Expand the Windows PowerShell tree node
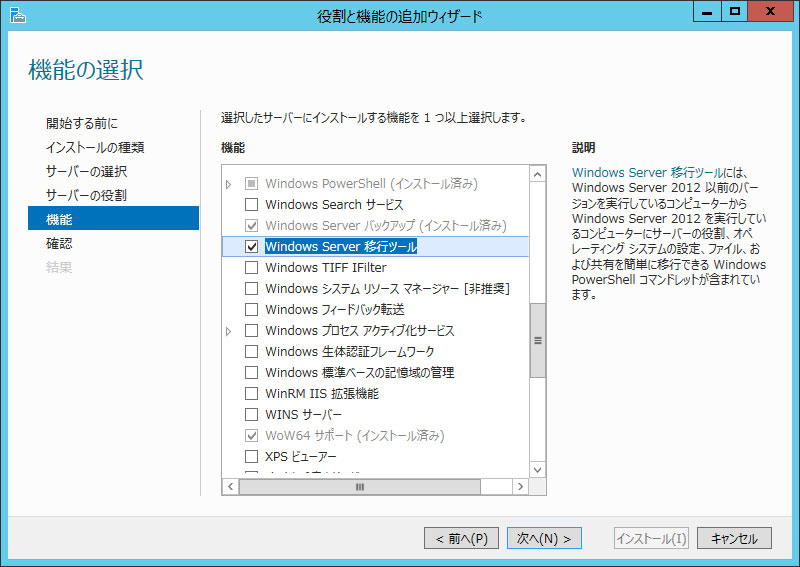The width and height of the screenshot is (800, 567). (x=229, y=184)
